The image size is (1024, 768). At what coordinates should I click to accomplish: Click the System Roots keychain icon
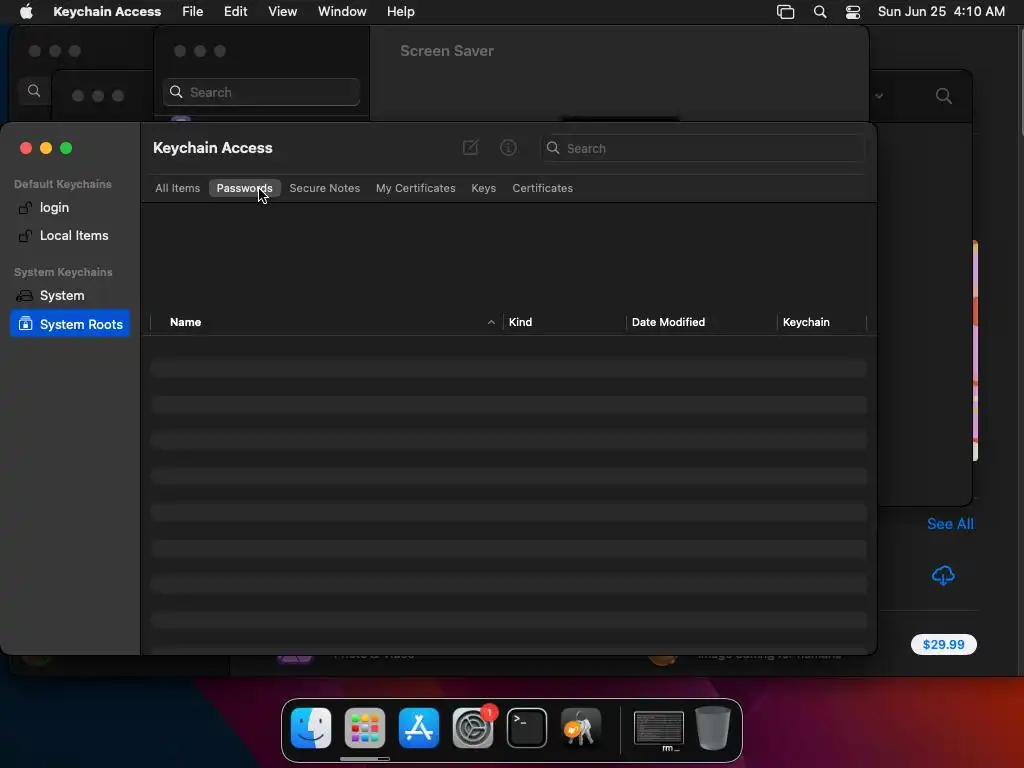click(x=25, y=324)
